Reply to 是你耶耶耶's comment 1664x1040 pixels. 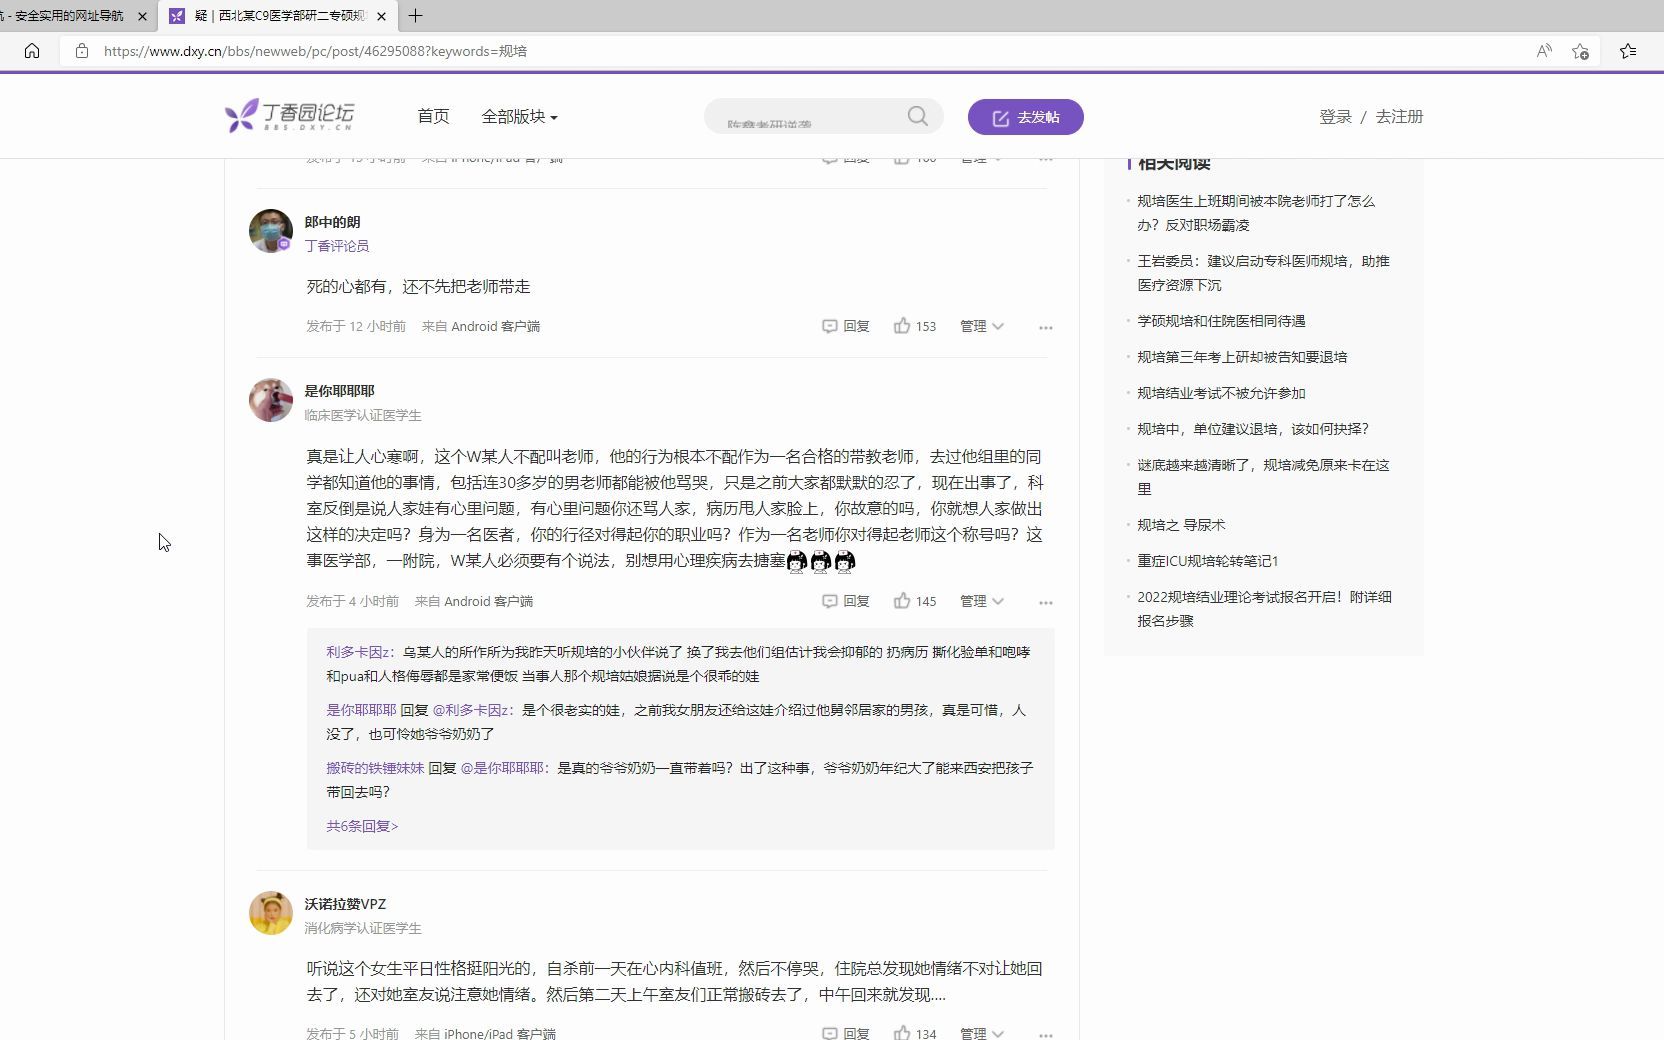(x=846, y=601)
